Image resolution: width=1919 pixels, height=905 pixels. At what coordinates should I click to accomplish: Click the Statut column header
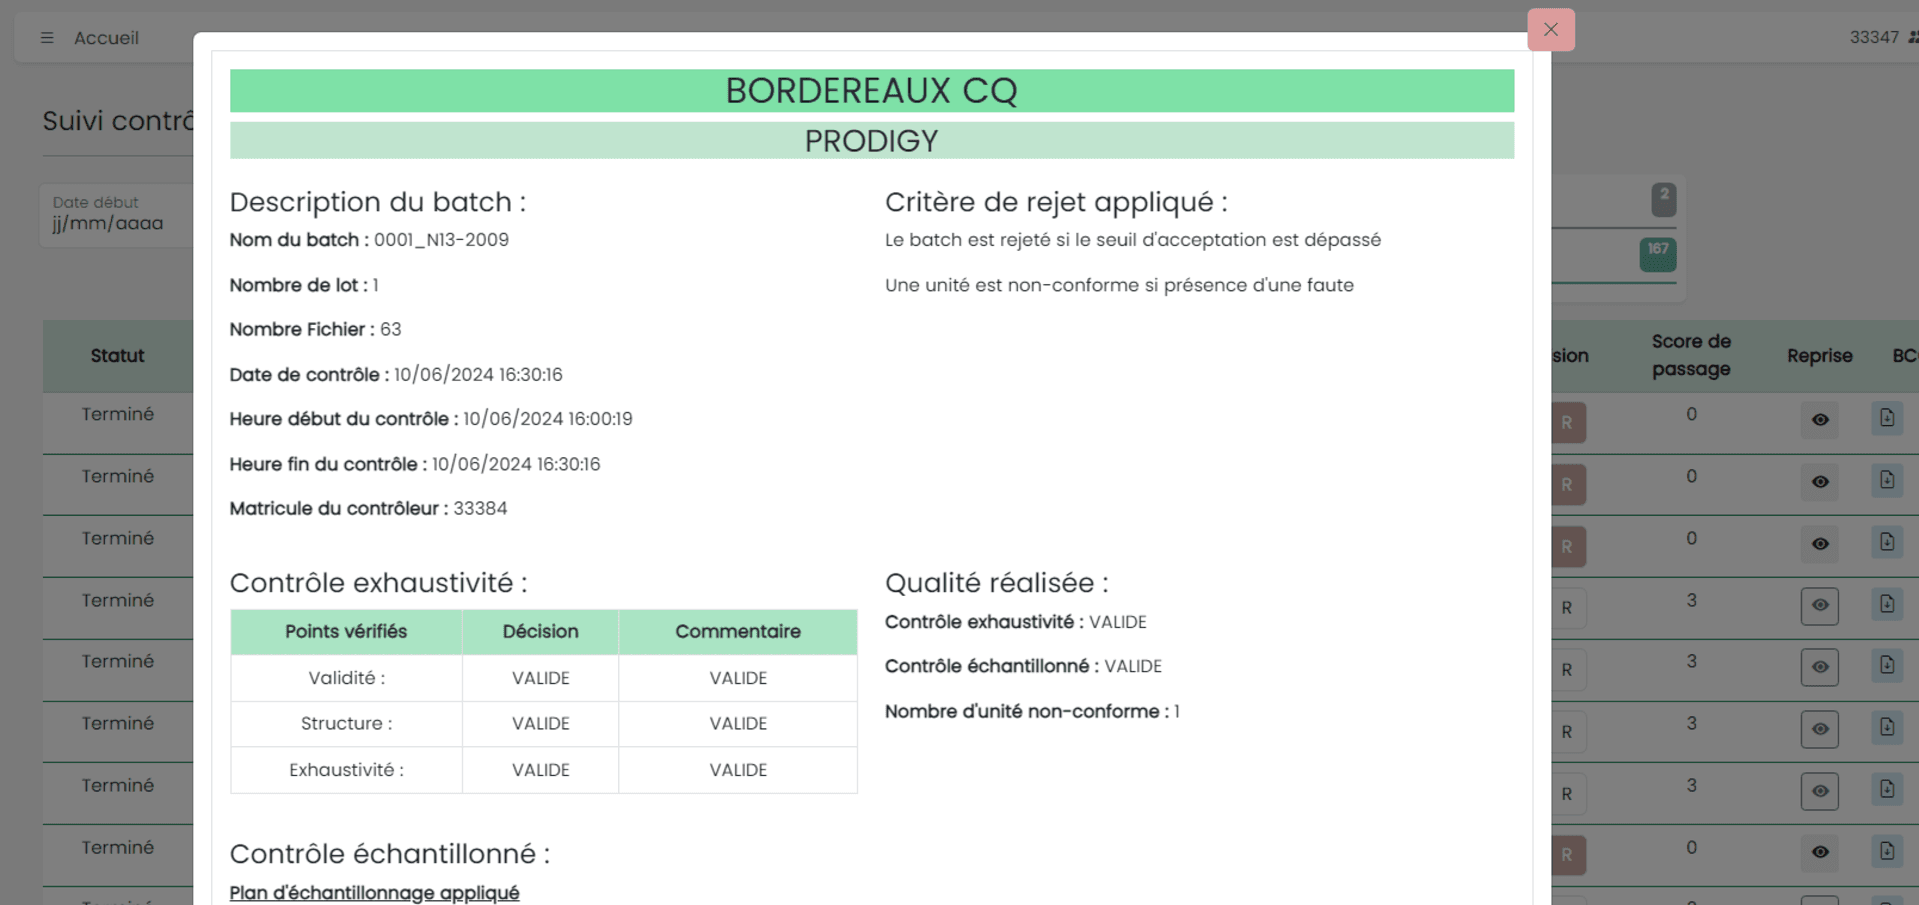[117, 355]
